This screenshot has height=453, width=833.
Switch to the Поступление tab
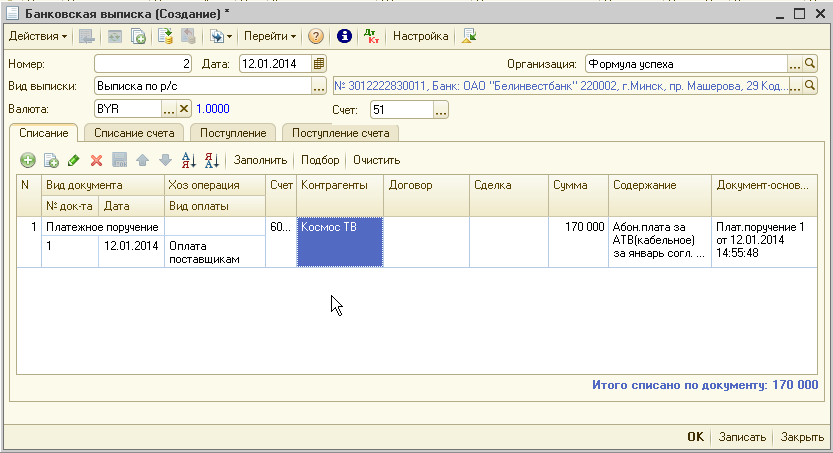[x=233, y=133]
